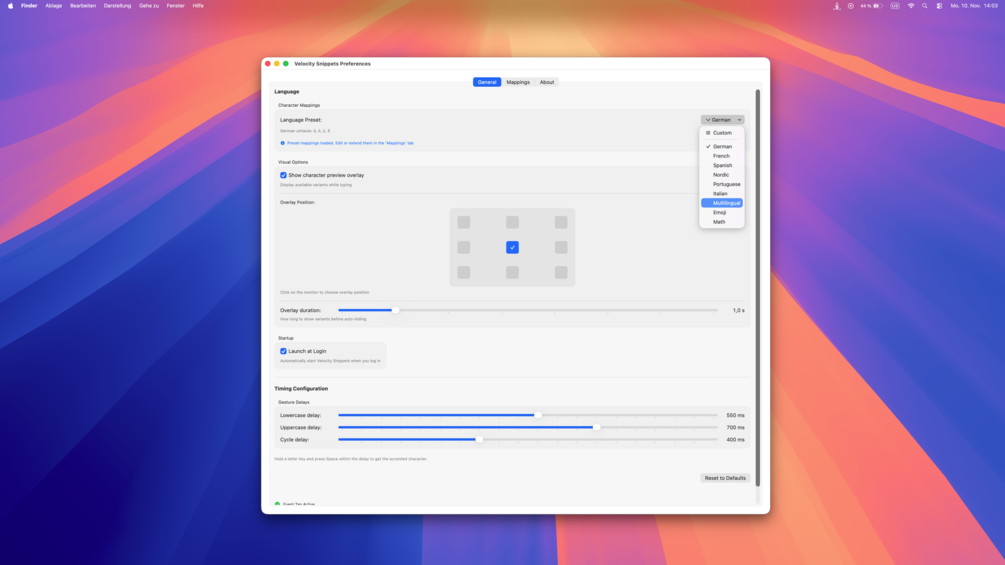Click the battery status indicator
The image size is (1005, 565).
pyautogui.click(x=871, y=6)
